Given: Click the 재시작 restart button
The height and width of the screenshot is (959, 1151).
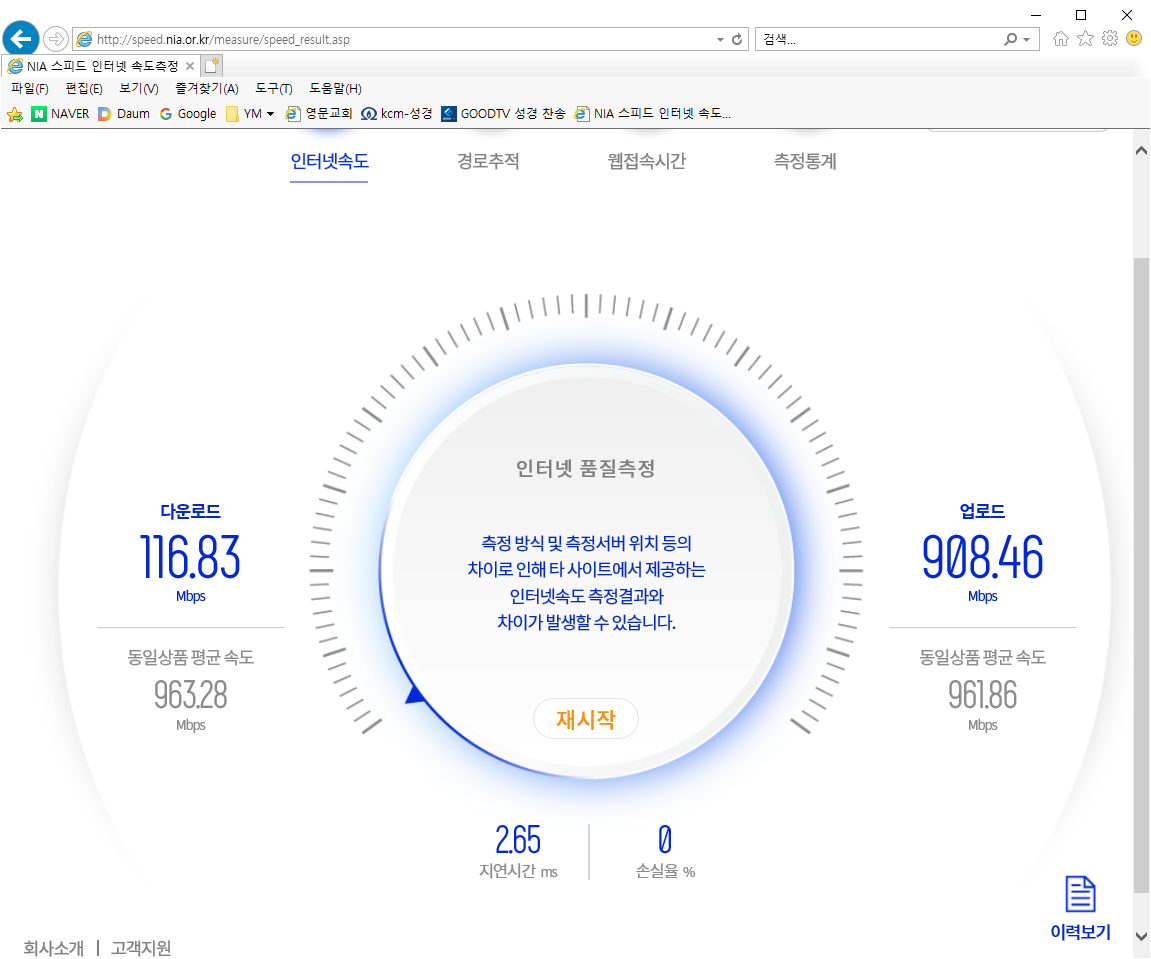Looking at the screenshot, I should click(x=586, y=719).
